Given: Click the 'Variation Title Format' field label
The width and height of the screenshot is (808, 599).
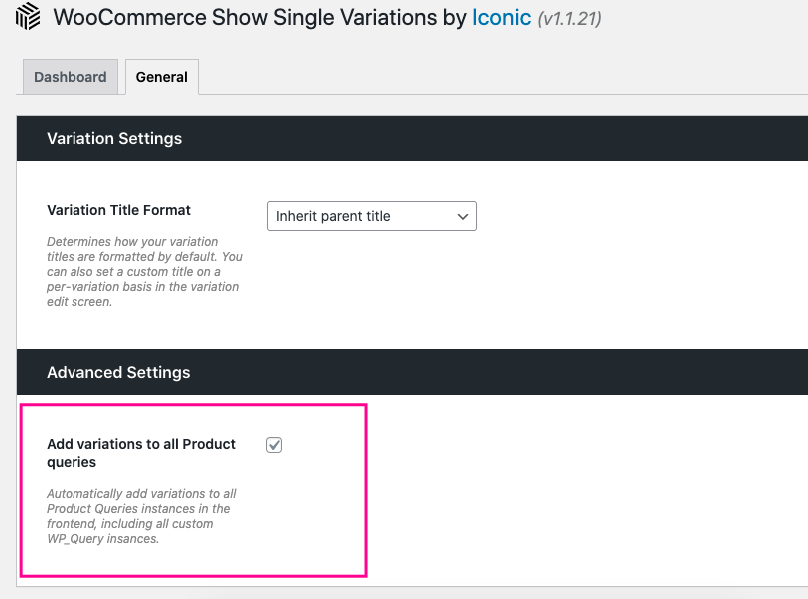Looking at the screenshot, I should coord(119,210).
